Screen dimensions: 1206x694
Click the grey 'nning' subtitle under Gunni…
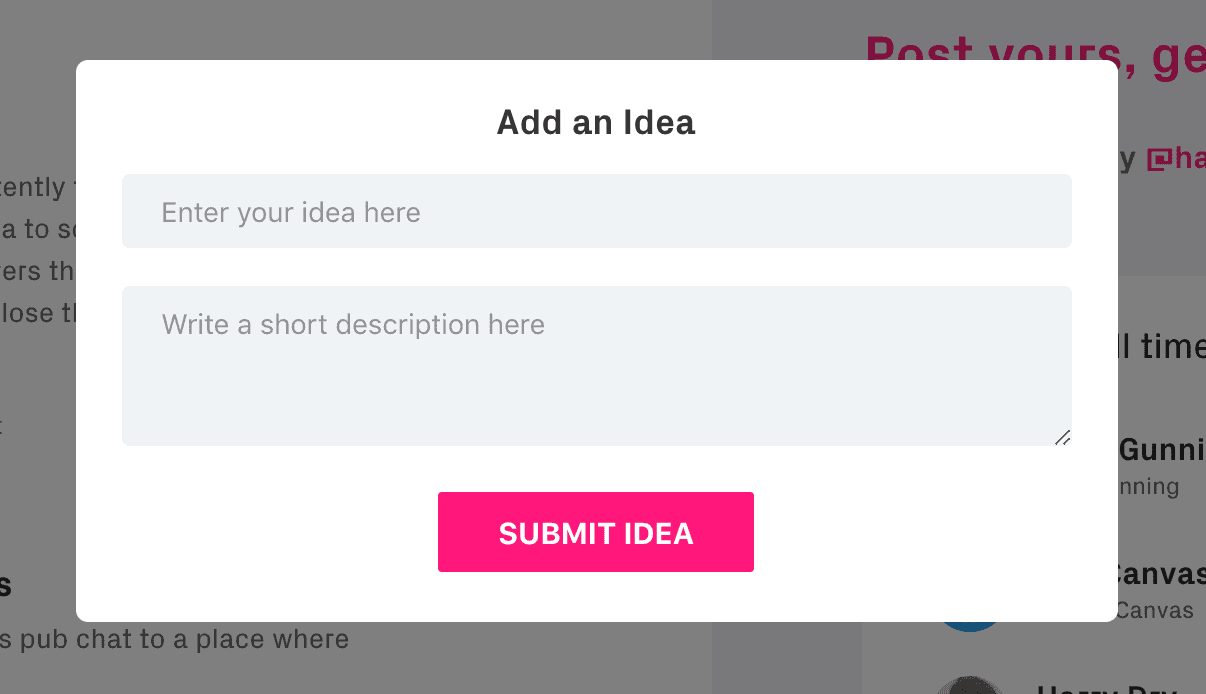1150,487
